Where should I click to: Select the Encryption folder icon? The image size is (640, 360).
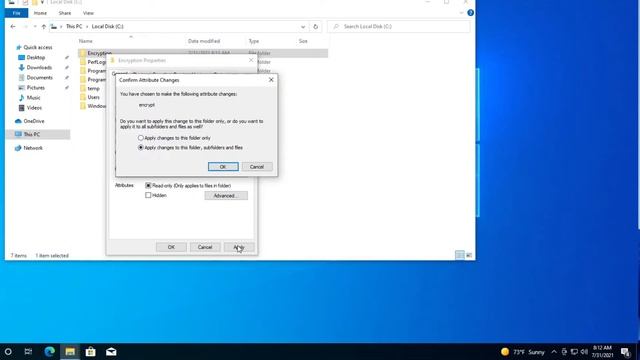83,53
